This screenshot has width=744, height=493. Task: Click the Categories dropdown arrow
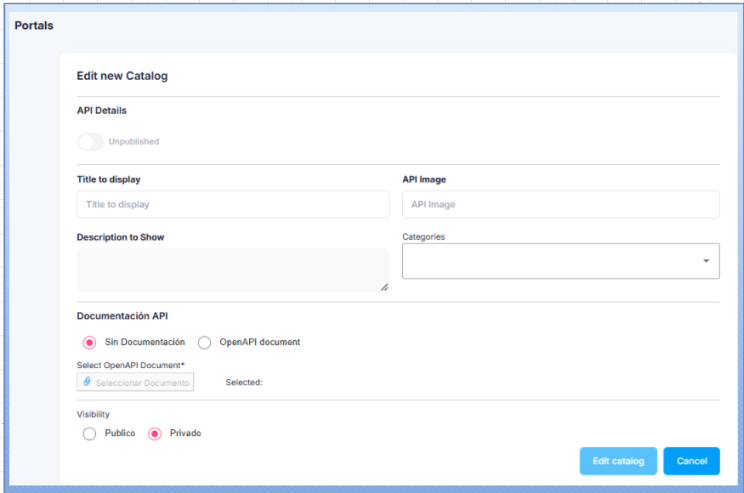coord(705,261)
